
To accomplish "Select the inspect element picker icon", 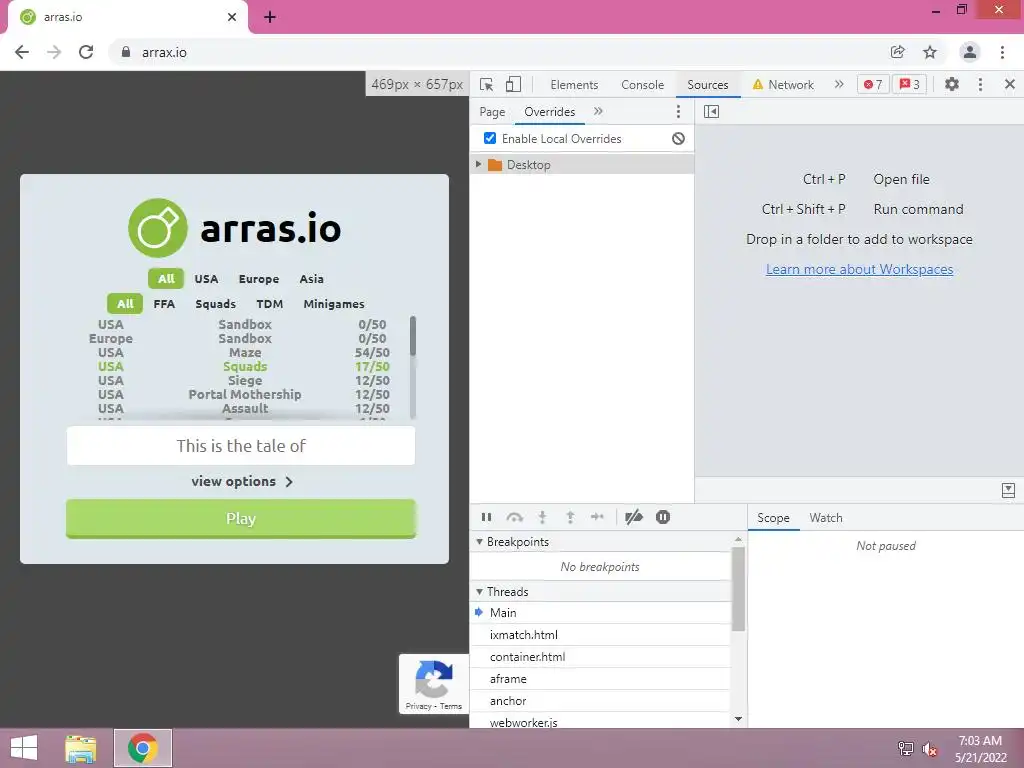I will pyautogui.click(x=486, y=84).
